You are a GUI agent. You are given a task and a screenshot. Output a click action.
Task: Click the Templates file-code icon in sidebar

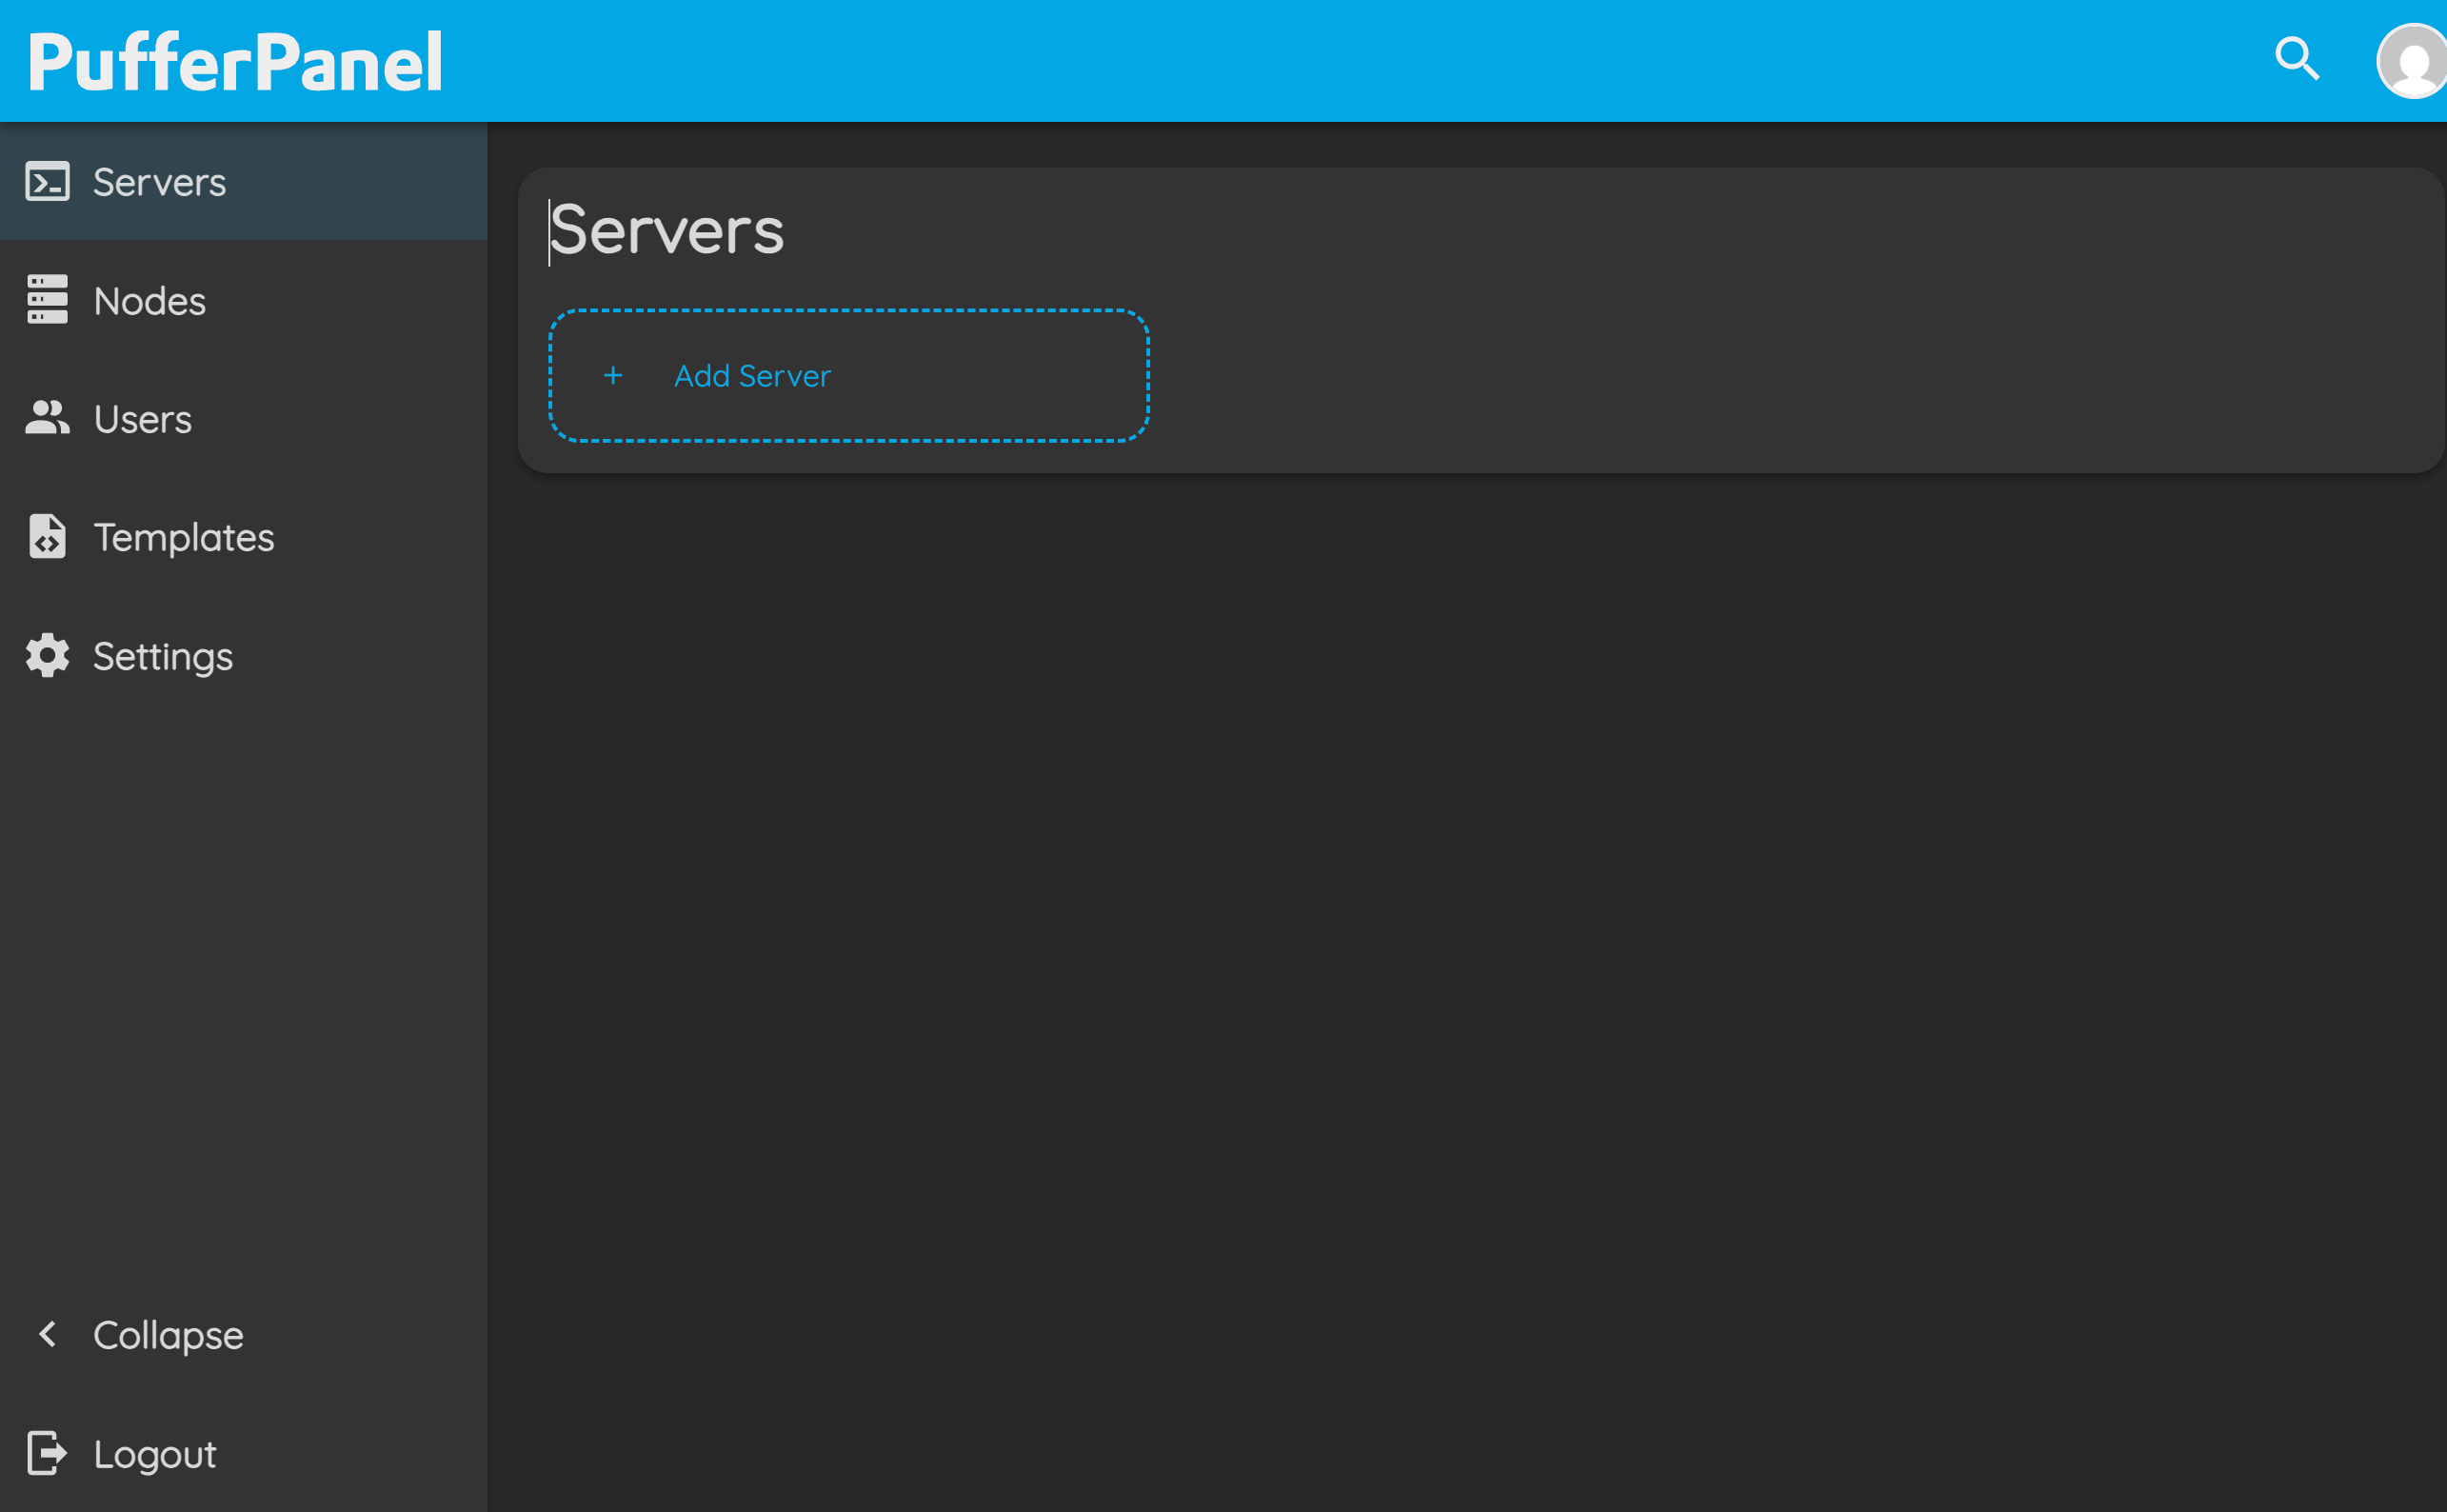(x=47, y=536)
